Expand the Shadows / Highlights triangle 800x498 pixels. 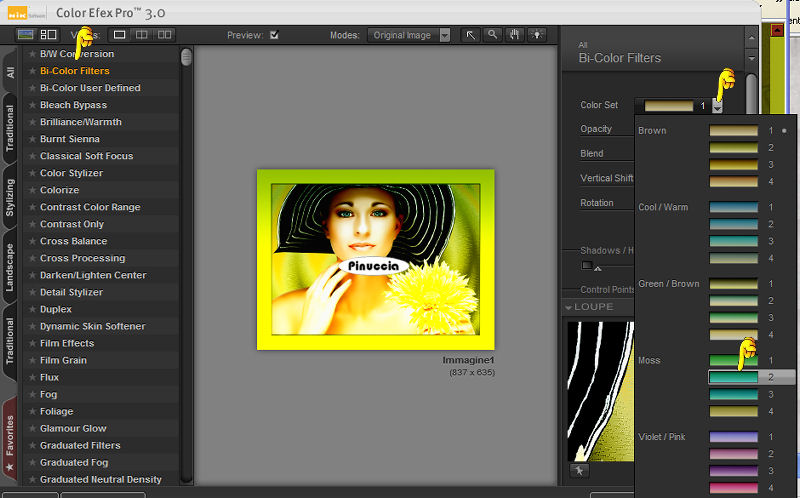click(x=597, y=268)
